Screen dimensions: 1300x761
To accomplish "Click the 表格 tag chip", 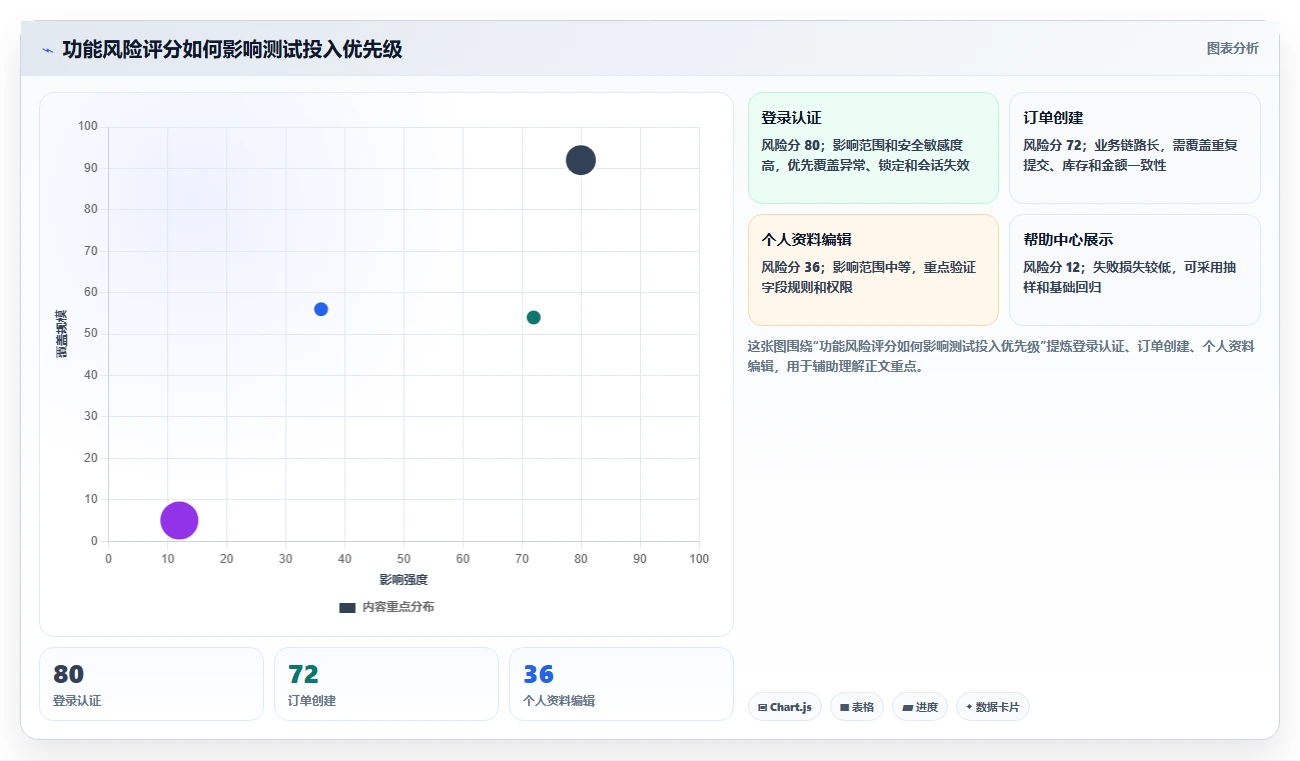I will pyautogui.click(x=857, y=707).
